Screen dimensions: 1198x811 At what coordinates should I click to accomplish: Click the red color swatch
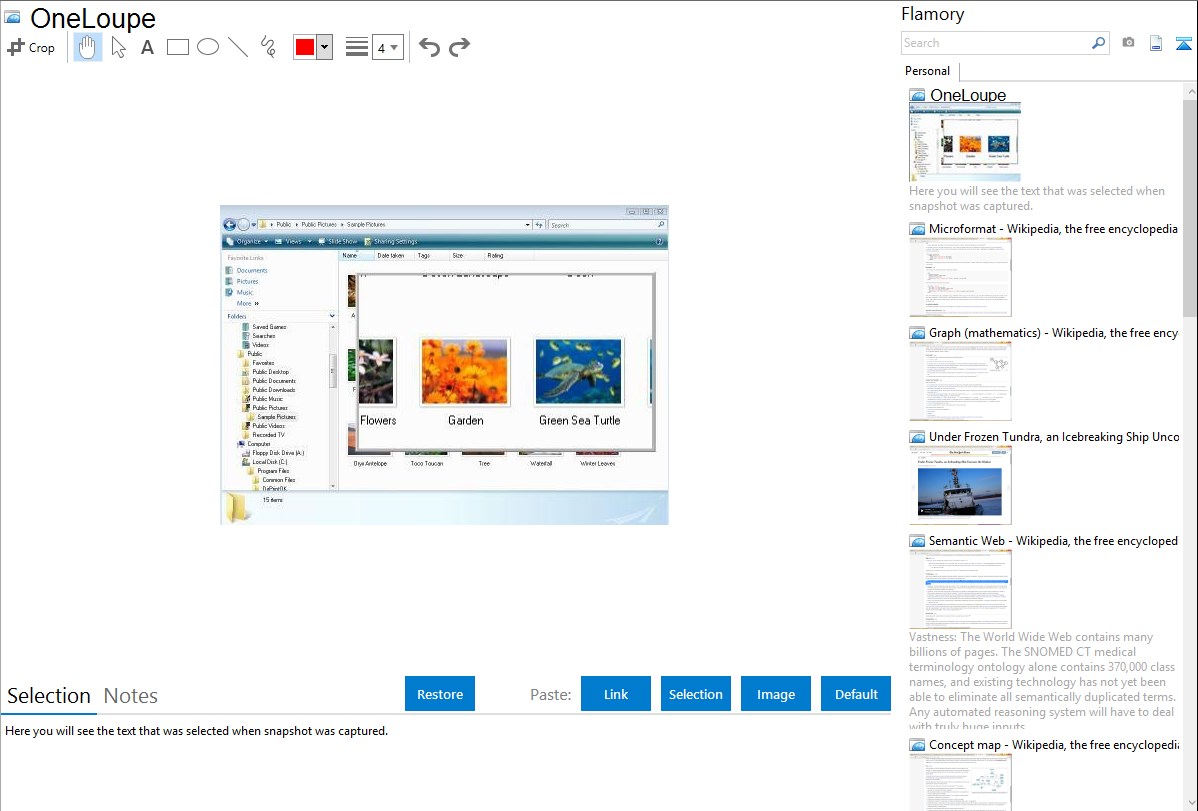(305, 47)
